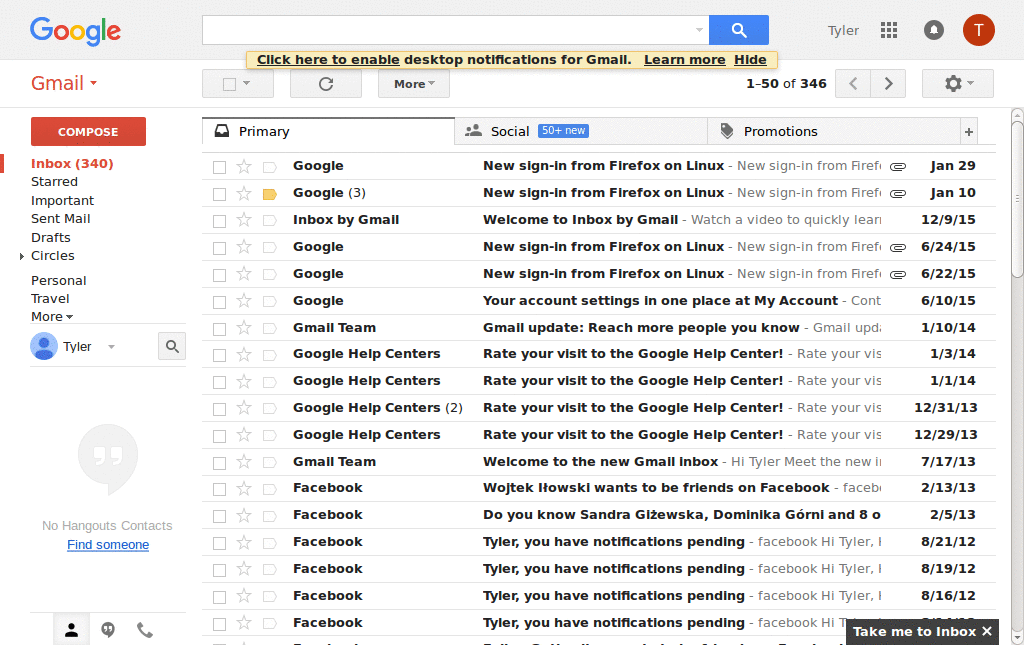This screenshot has width=1024, height=645.
Task: Open the Important label
Action: click(x=63, y=200)
